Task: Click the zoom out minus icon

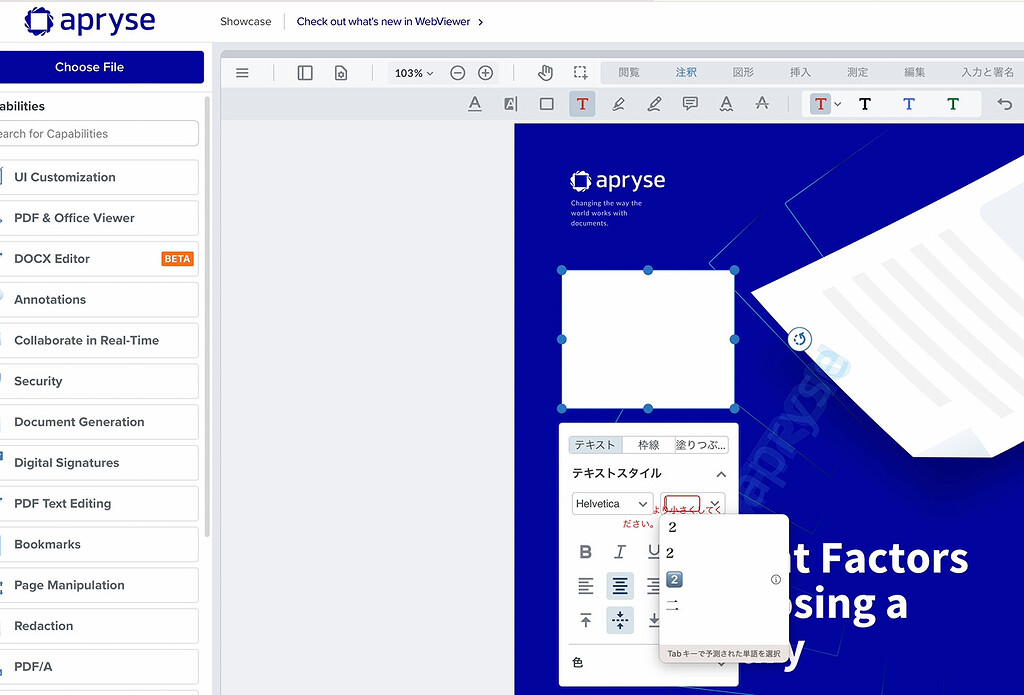Action: coord(457,73)
